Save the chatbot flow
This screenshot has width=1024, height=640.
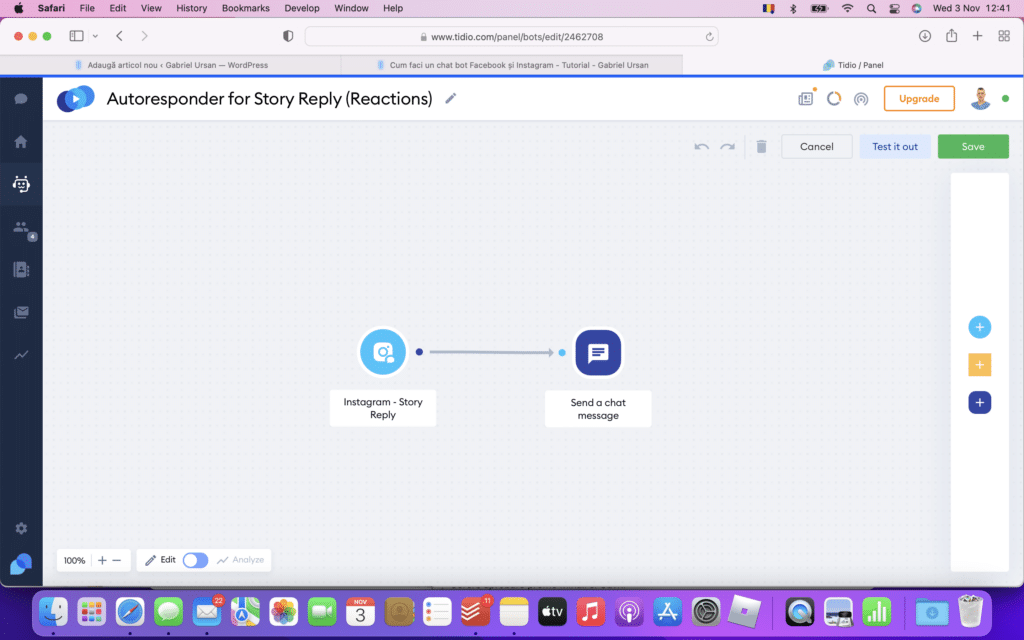973,146
